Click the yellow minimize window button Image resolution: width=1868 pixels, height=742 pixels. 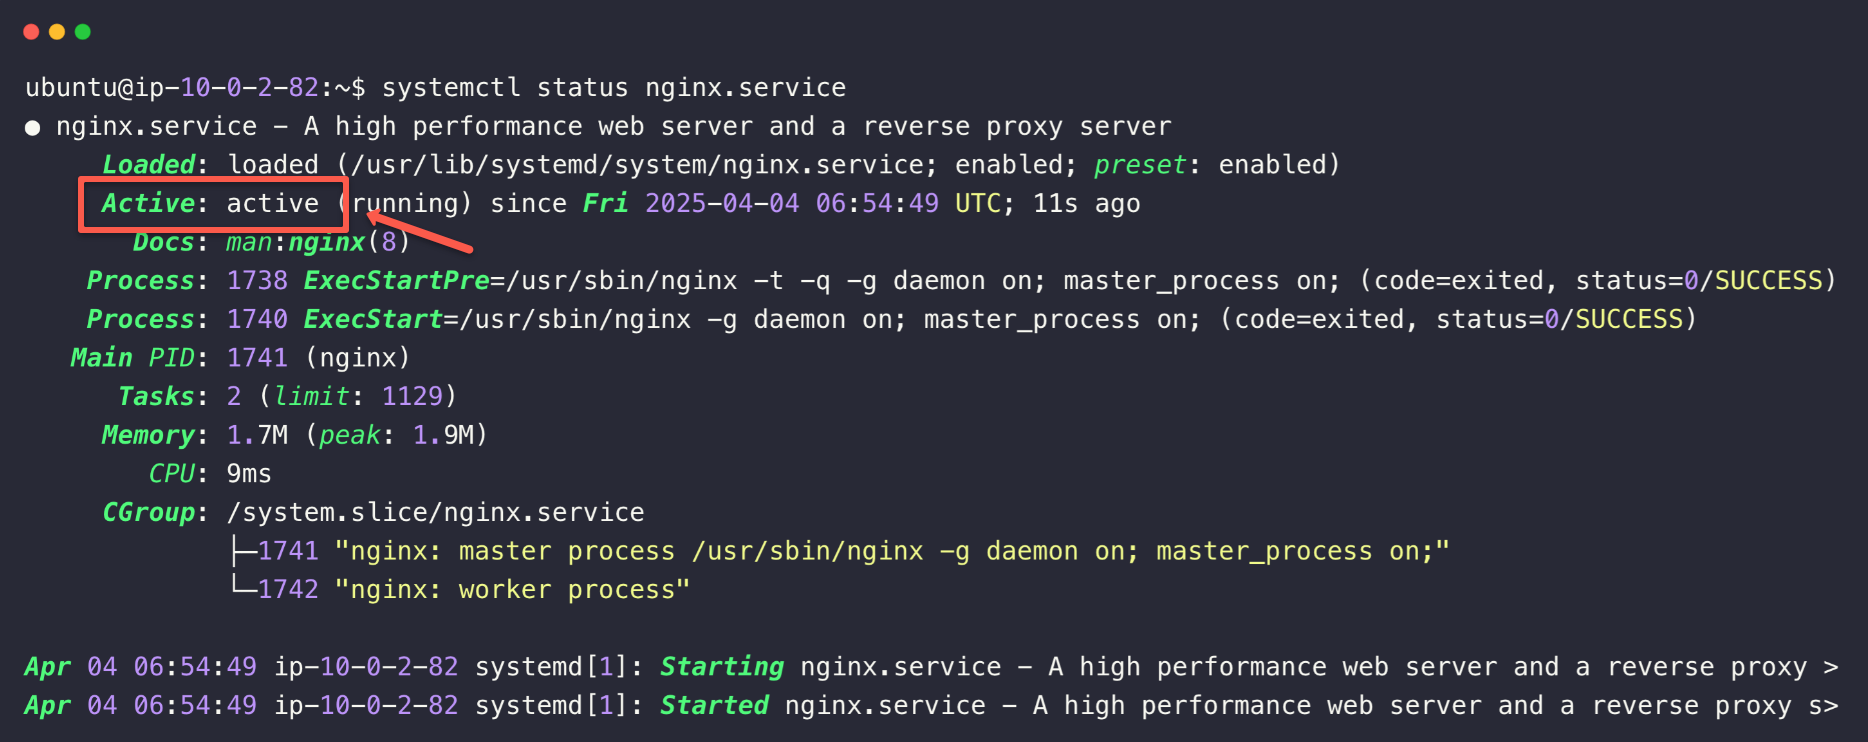pyautogui.click(x=57, y=32)
